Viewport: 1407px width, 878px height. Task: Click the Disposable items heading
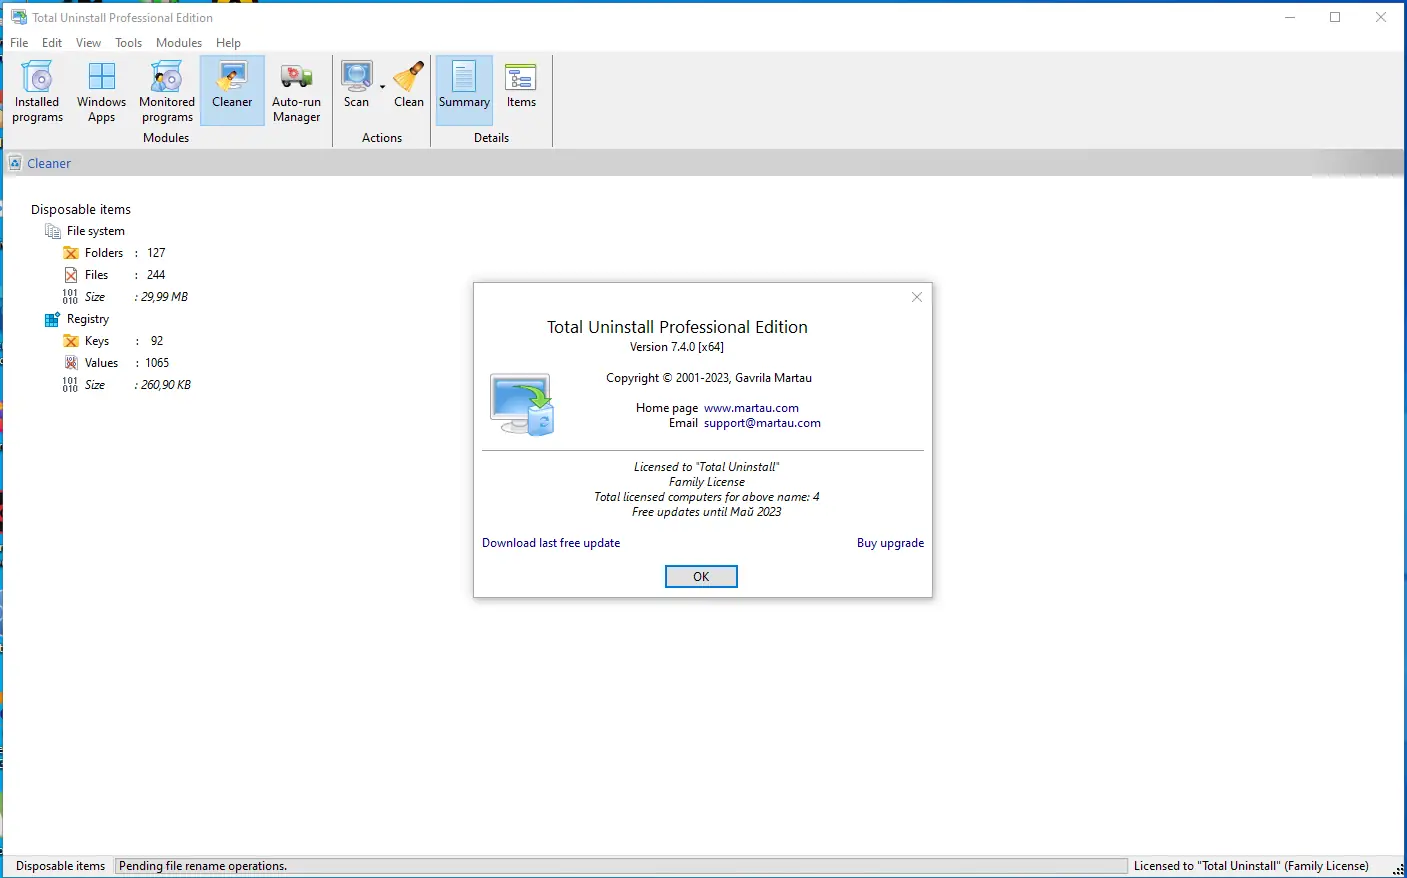(x=81, y=209)
